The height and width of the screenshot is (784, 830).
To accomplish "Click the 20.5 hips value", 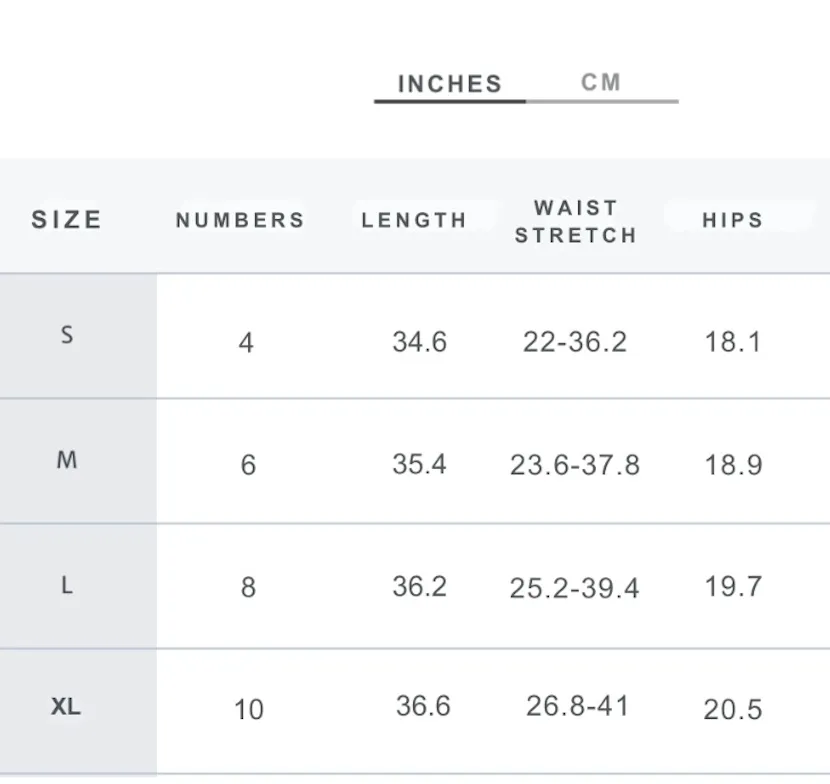I will pos(733,710).
